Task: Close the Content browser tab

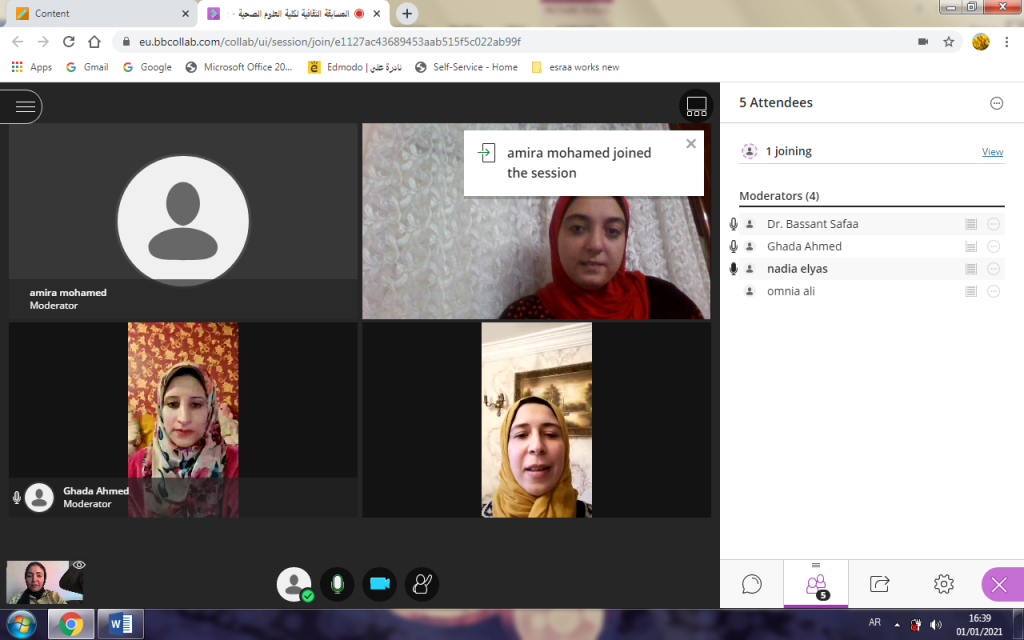Action: click(x=185, y=13)
